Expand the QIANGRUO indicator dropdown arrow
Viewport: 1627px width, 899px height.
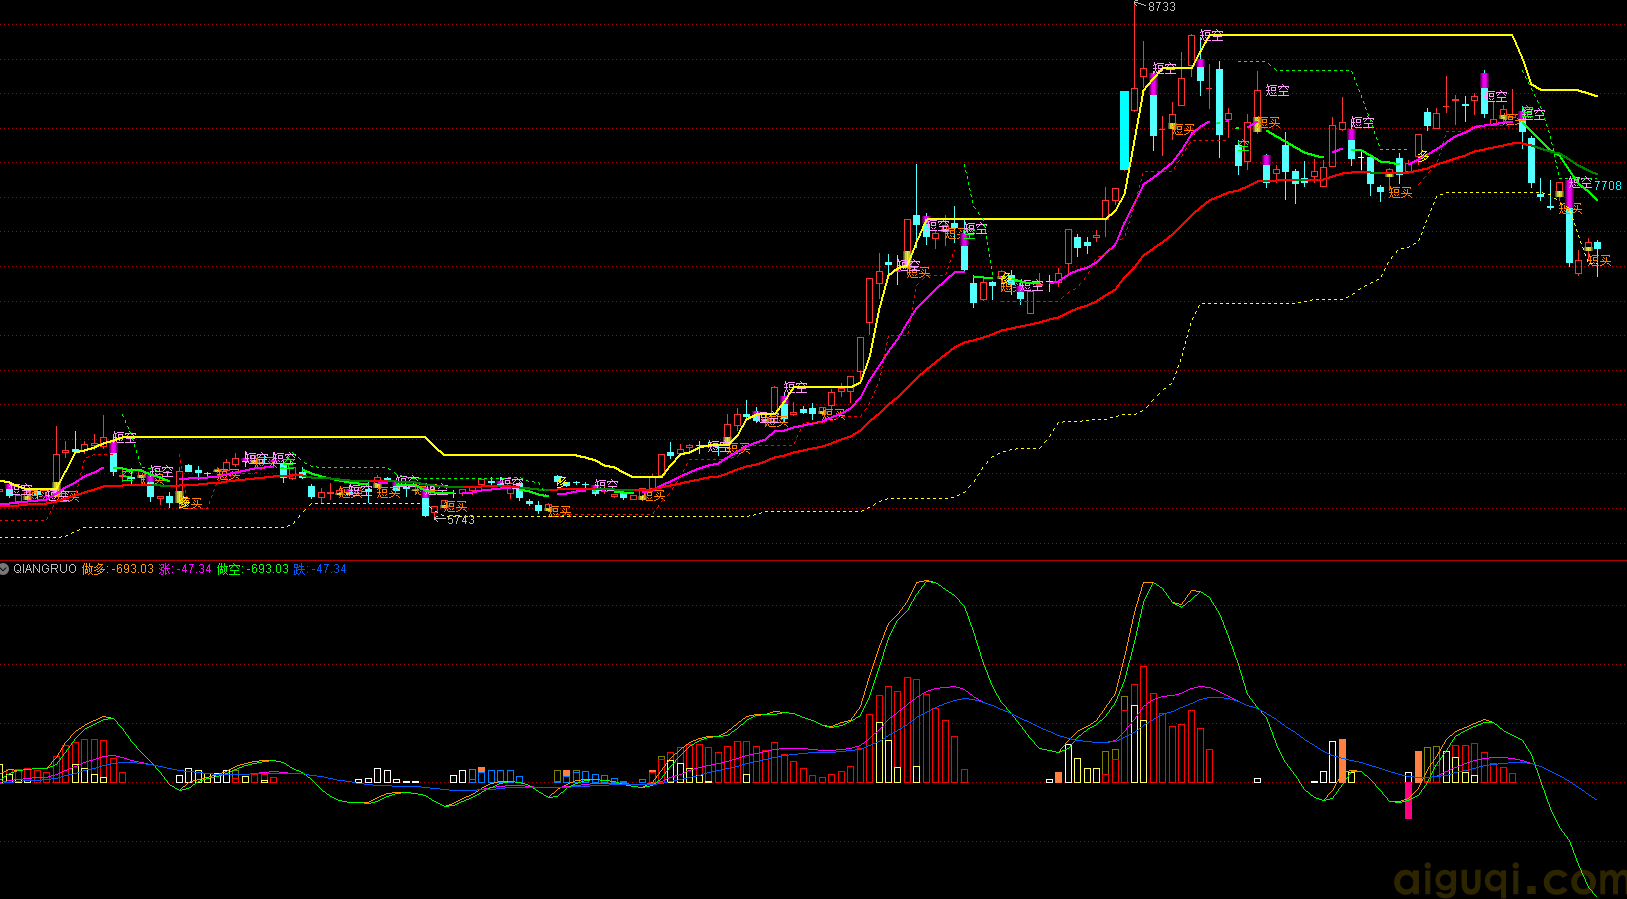click(5, 569)
